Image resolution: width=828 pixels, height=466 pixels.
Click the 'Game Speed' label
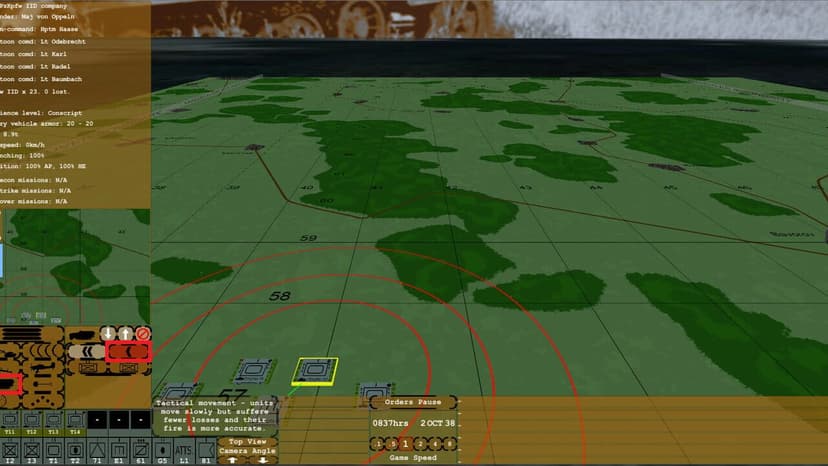click(413, 458)
